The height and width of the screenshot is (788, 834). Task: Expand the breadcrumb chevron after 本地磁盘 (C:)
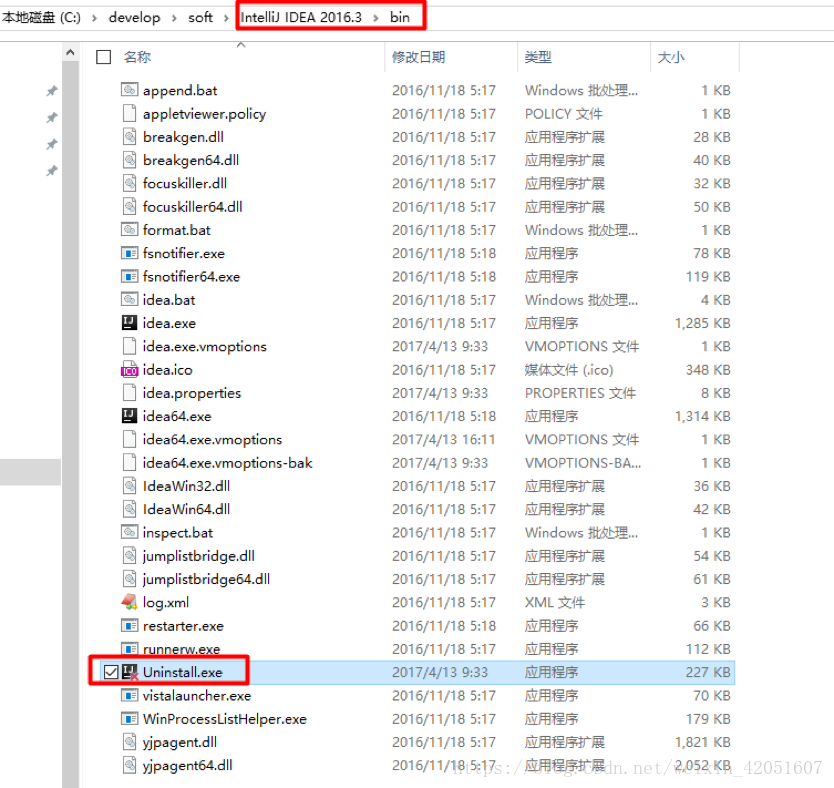coord(94,18)
